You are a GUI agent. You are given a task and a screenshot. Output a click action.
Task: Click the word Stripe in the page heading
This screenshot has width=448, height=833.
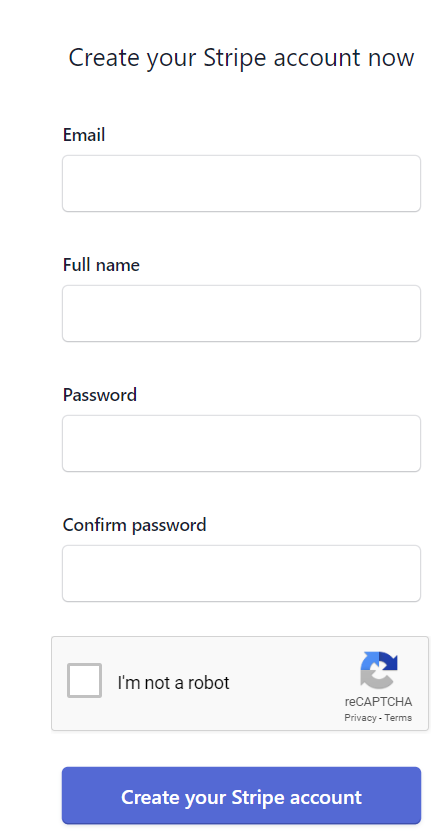234,58
